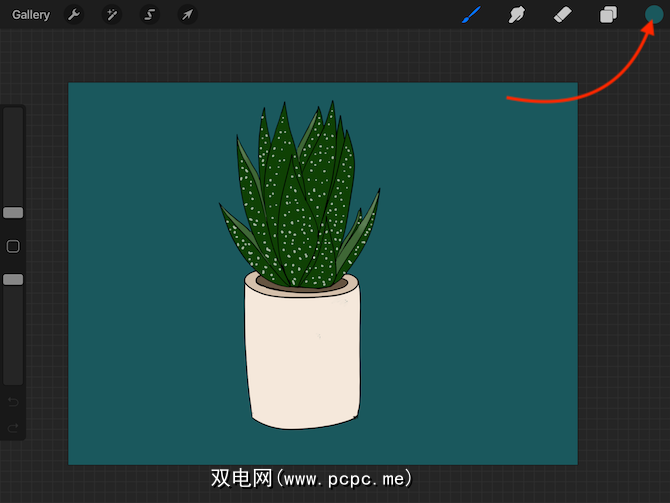Tap the cream-colored plant pot
The height and width of the screenshot is (503, 670).
pyautogui.click(x=302, y=360)
